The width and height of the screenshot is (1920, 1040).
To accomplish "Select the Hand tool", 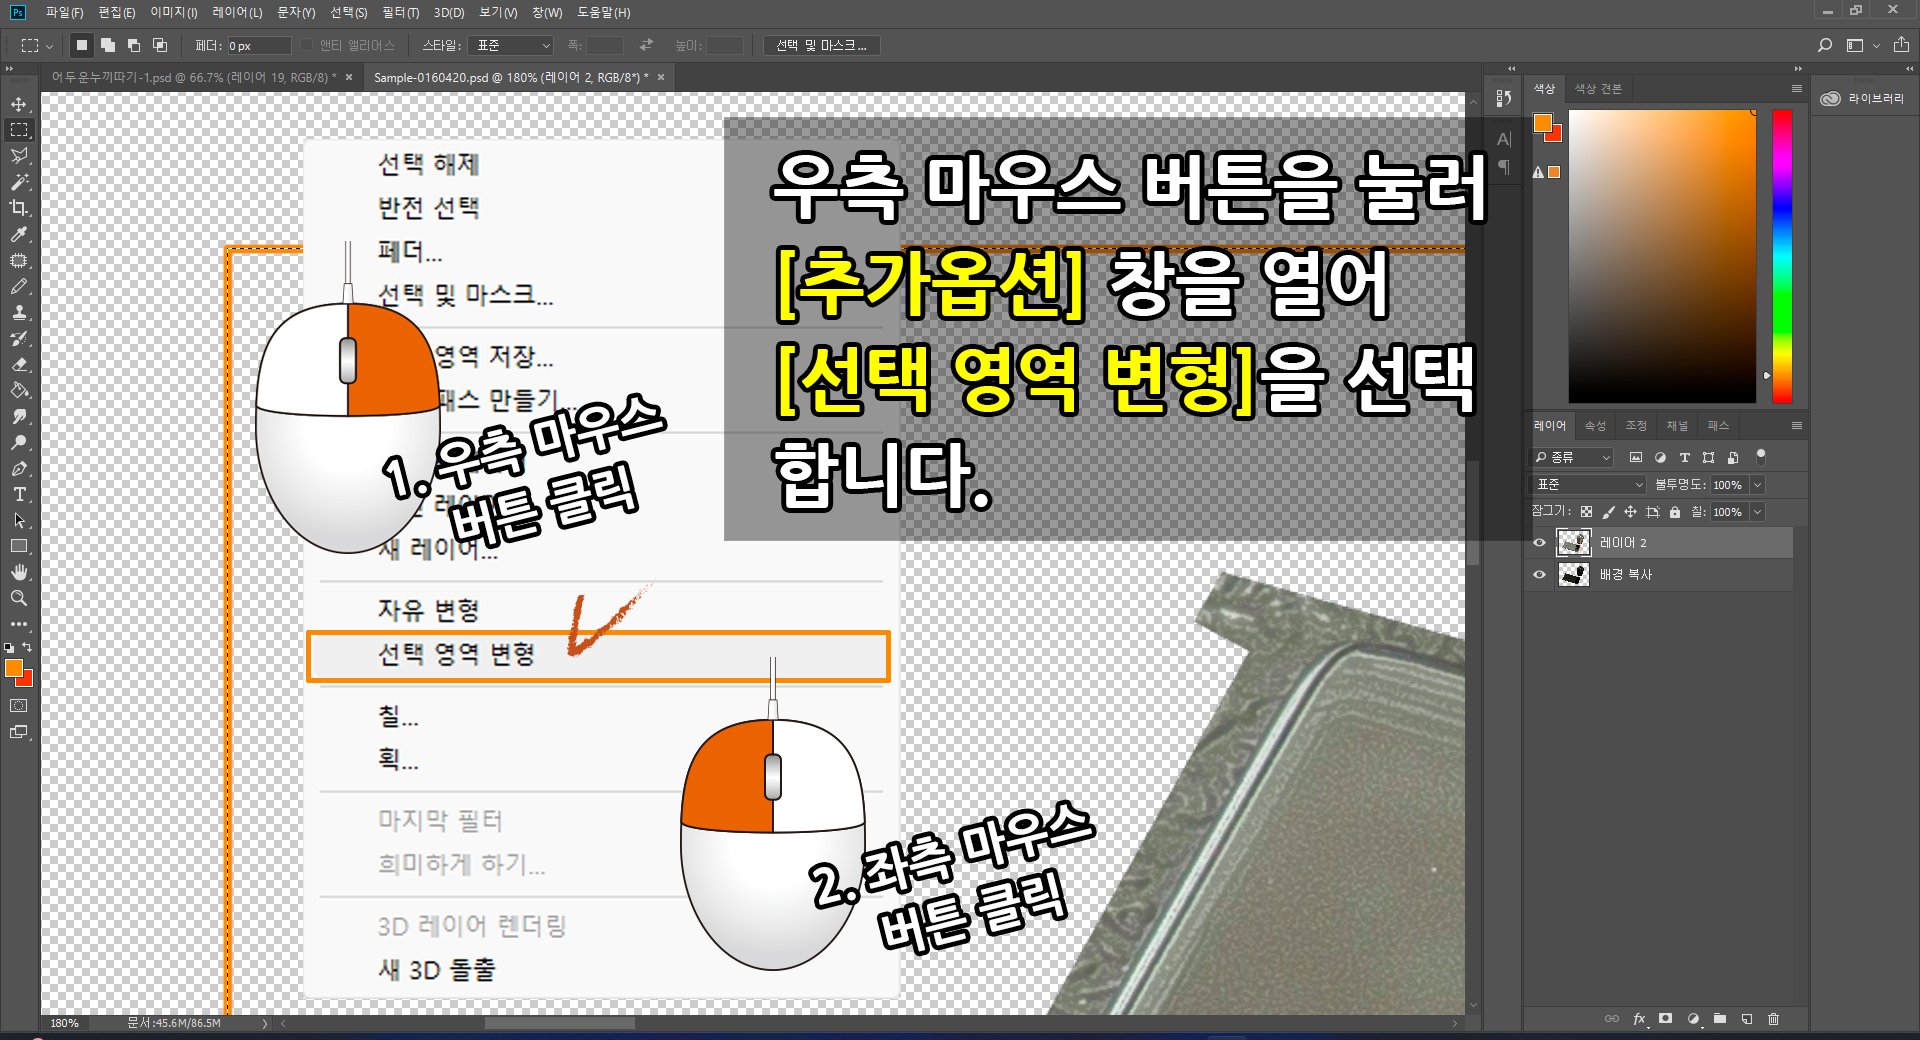I will [19, 572].
